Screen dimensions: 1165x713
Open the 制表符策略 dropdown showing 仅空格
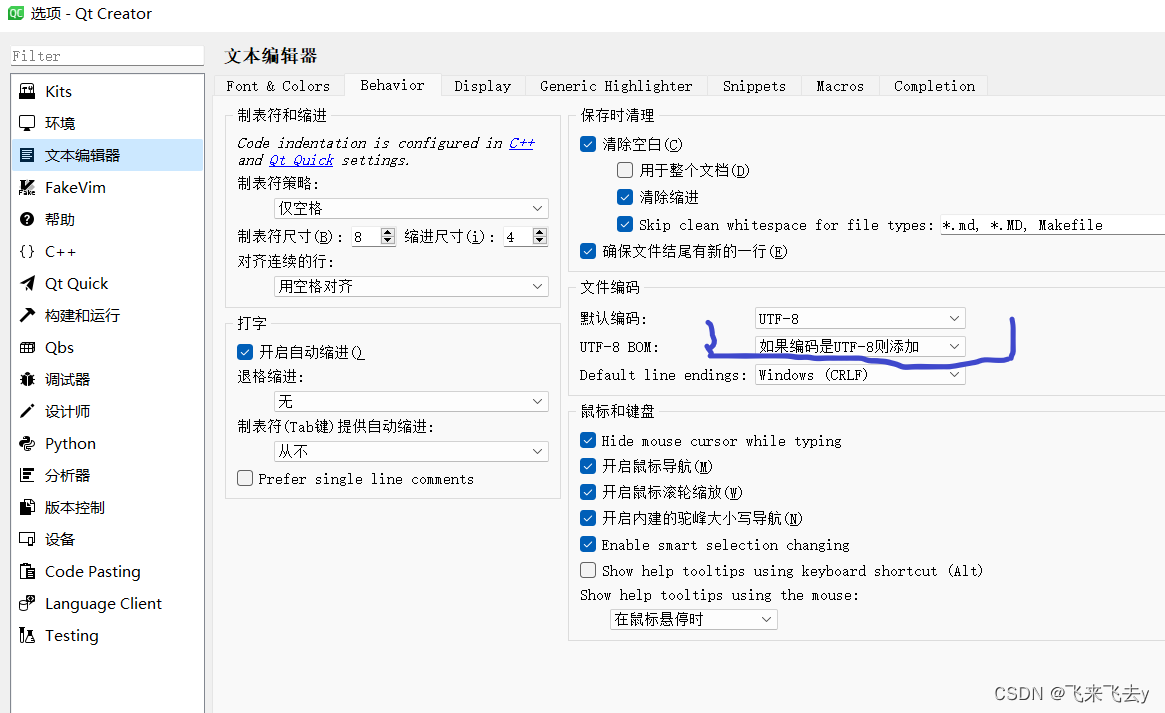pos(411,208)
